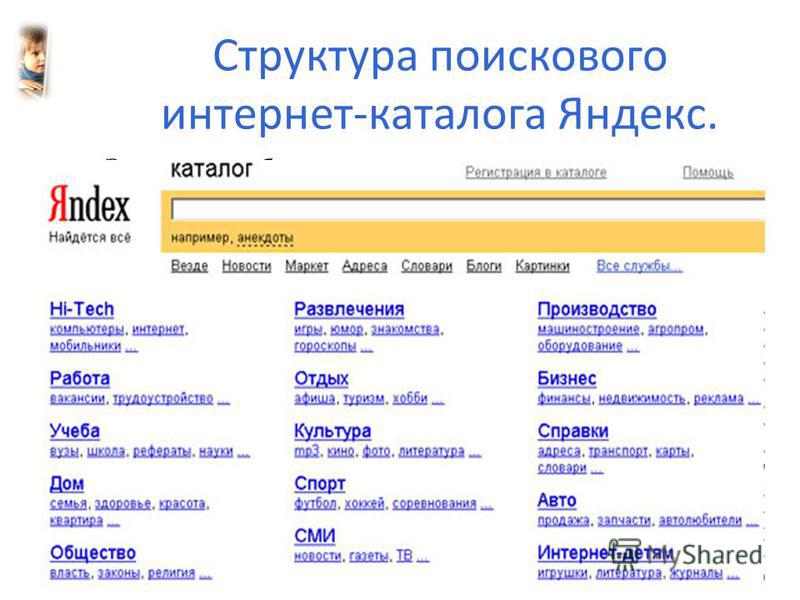
Task: Switch to the Адреса search tab
Action: [365, 266]
